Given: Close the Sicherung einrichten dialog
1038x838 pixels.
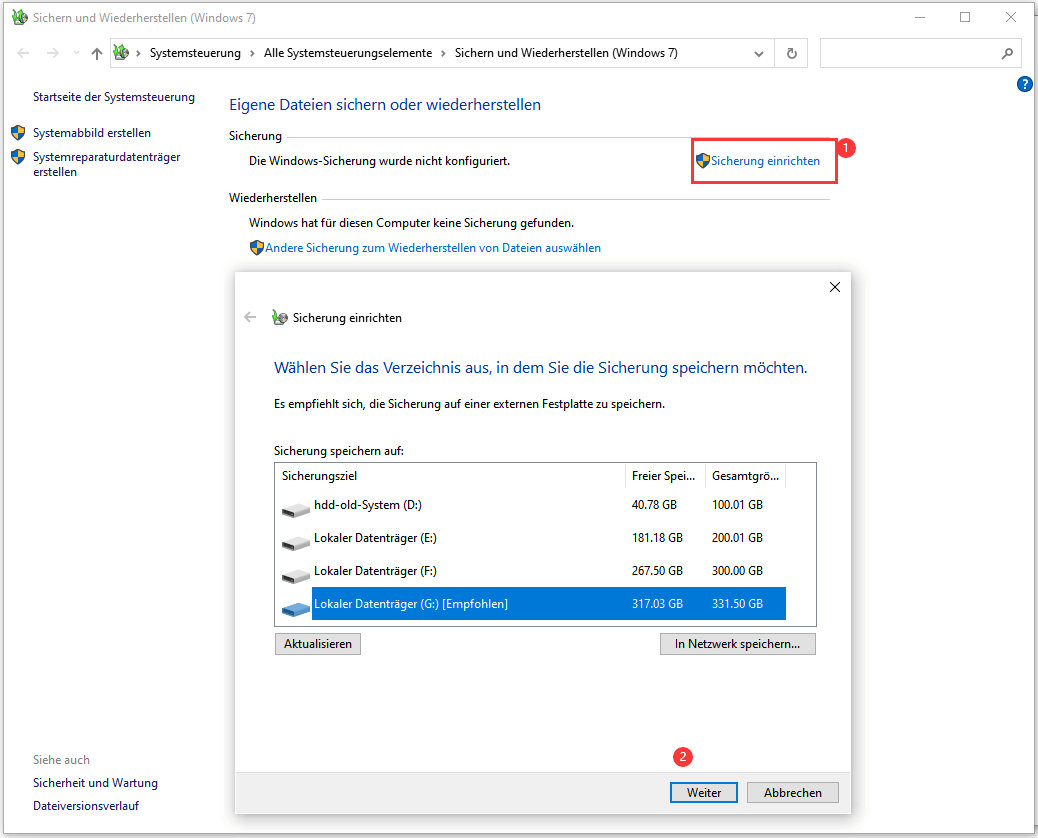Looking at the screenshot, I should pos(835,287).
